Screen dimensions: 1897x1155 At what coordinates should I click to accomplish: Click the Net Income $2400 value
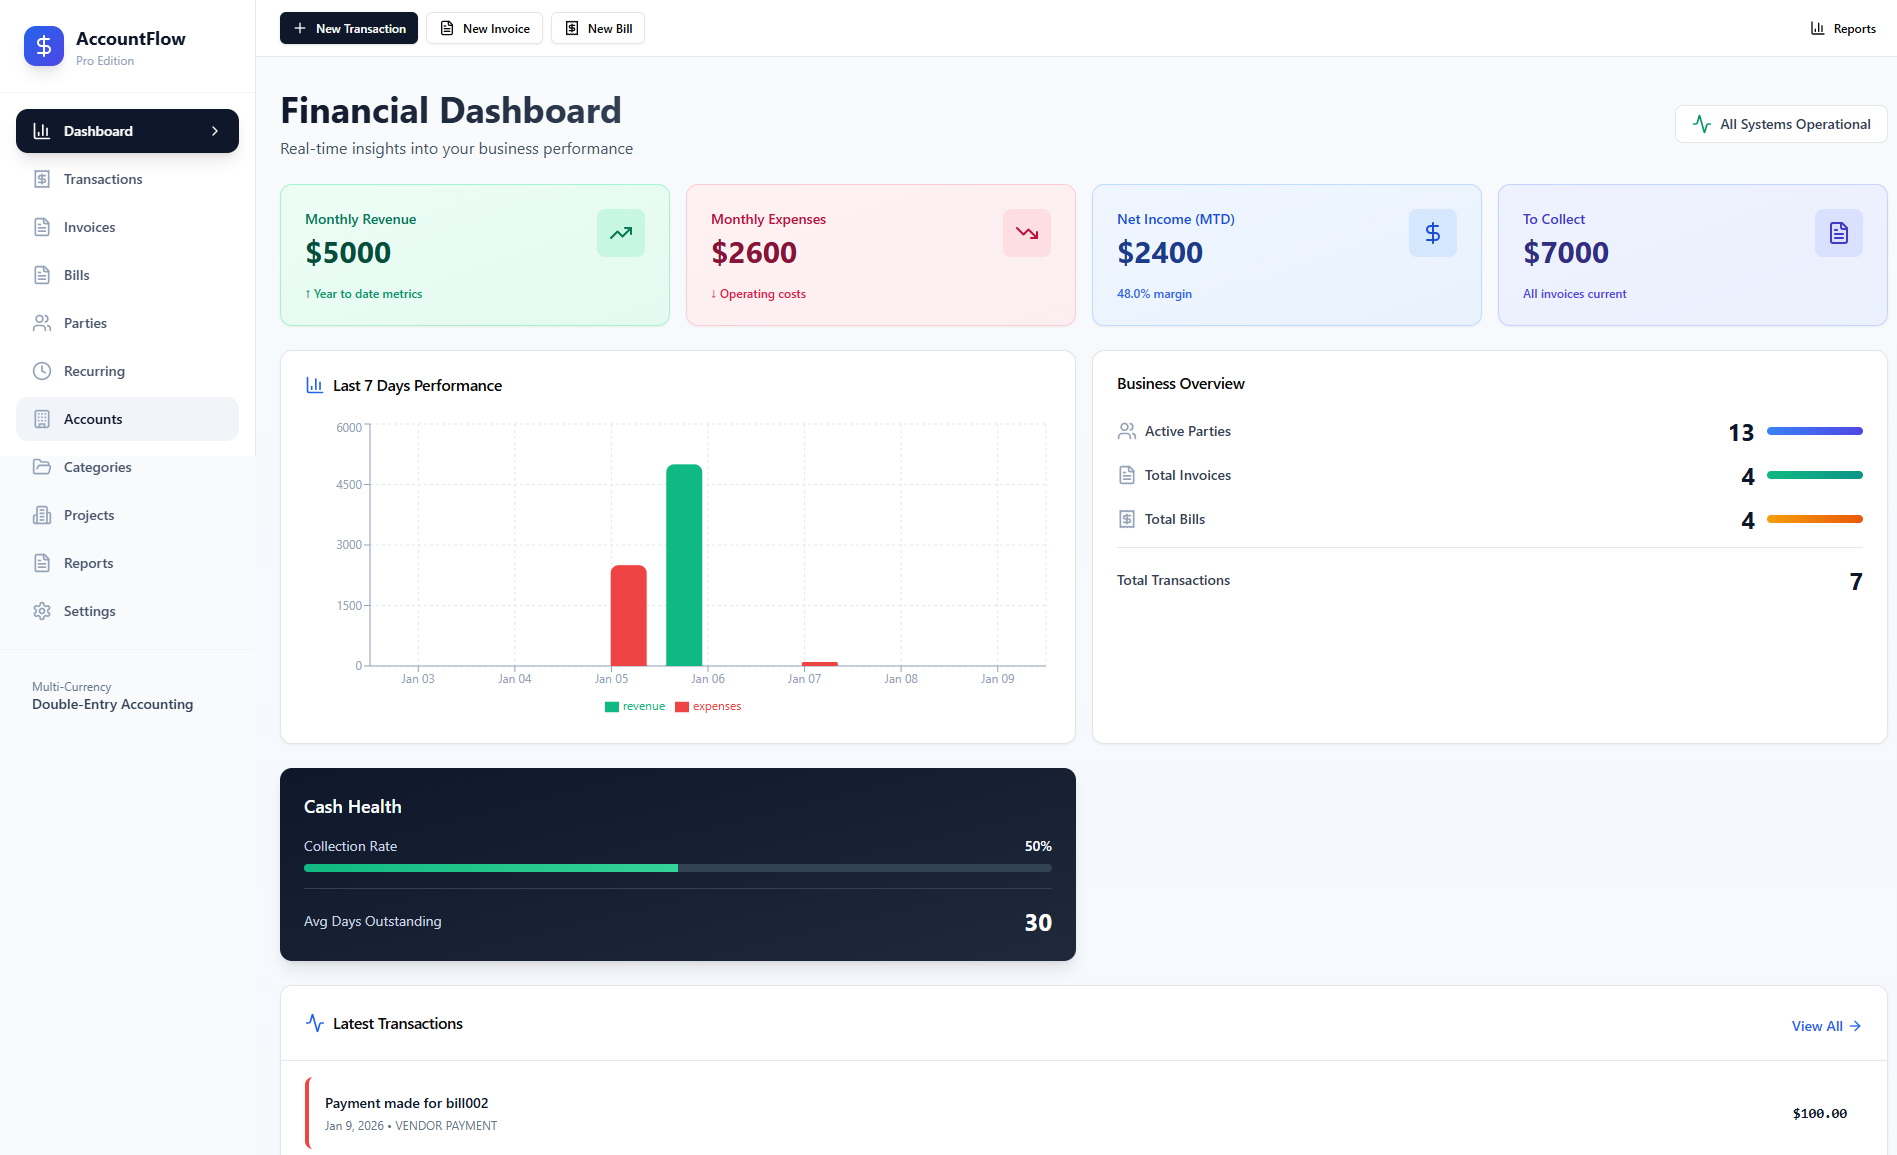click(1160, 253)
